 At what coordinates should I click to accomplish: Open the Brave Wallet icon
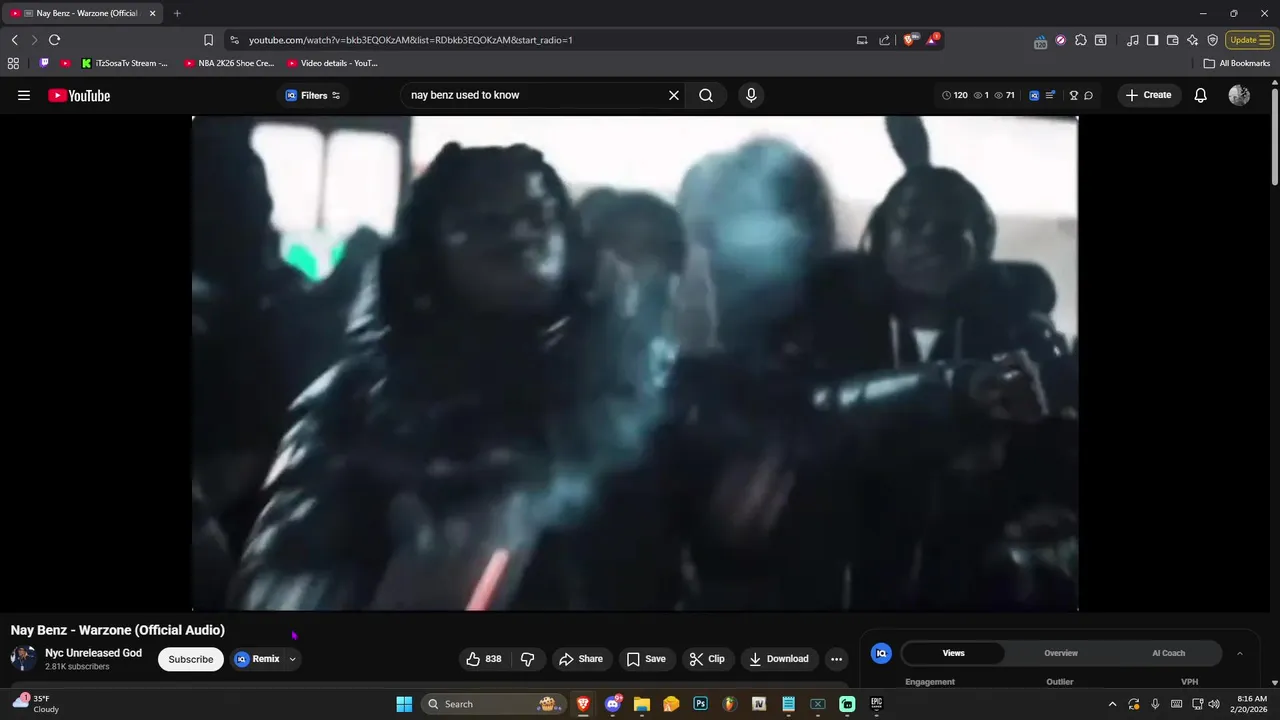point(1172,40)
